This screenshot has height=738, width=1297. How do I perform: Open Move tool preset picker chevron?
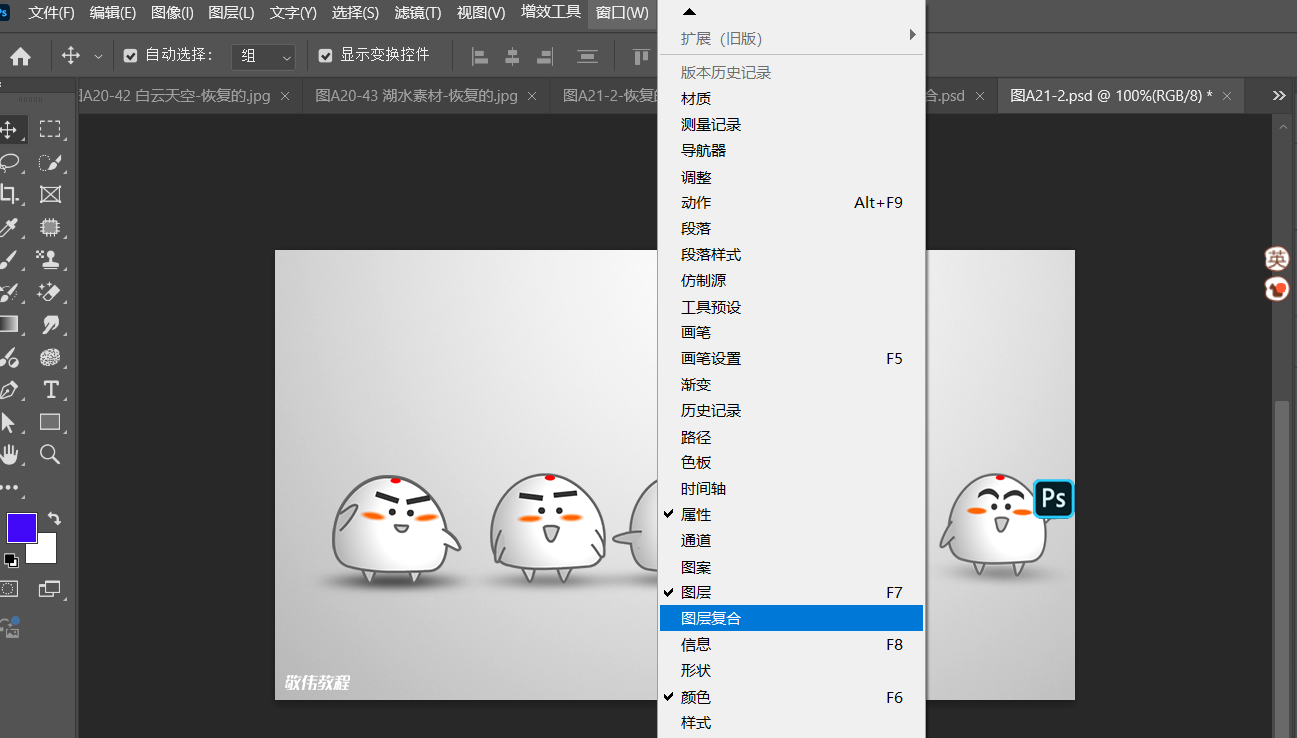pyautogui.click(x=98, y=57)
